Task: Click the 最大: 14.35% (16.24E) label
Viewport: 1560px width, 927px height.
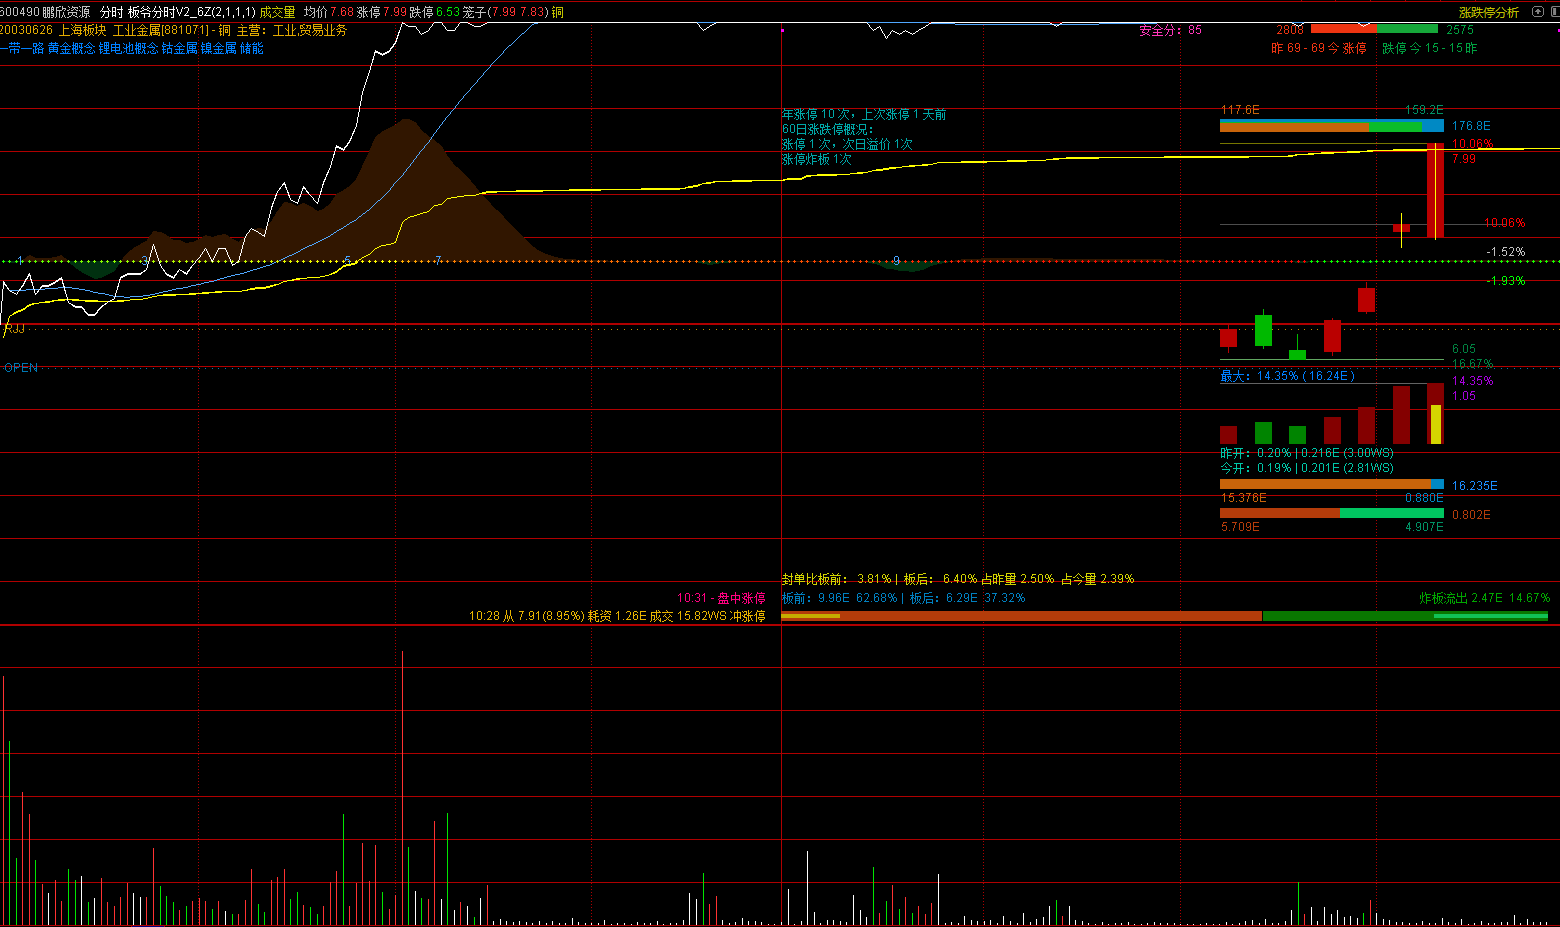Action: pos(1287,376)
